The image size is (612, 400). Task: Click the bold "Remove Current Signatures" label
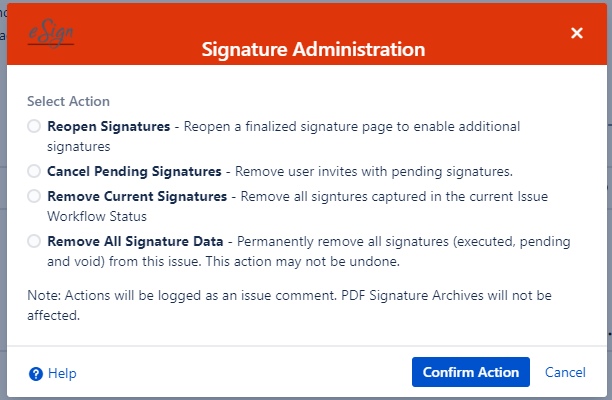(137, 197)
